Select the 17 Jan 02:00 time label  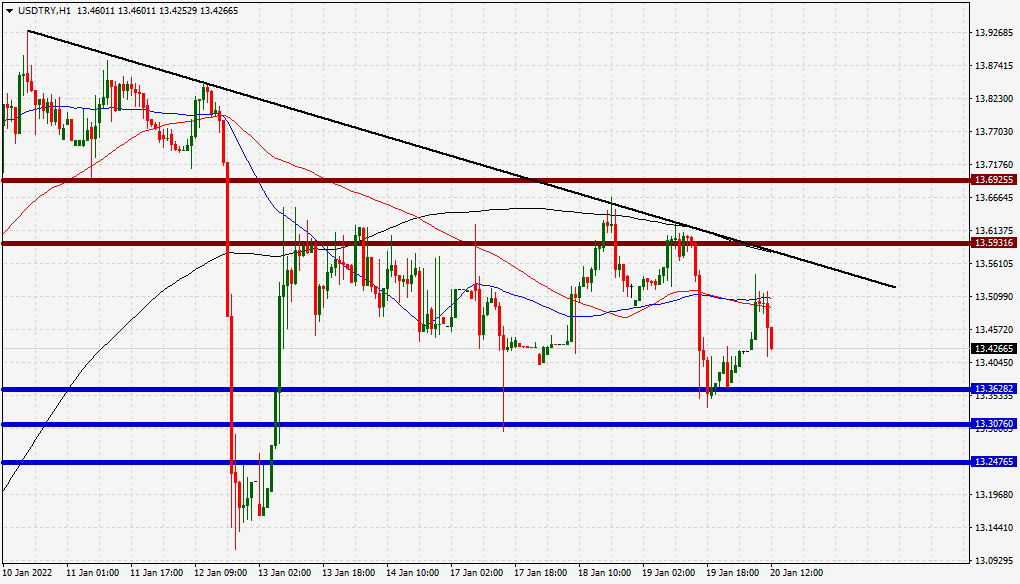pos(476,573)
